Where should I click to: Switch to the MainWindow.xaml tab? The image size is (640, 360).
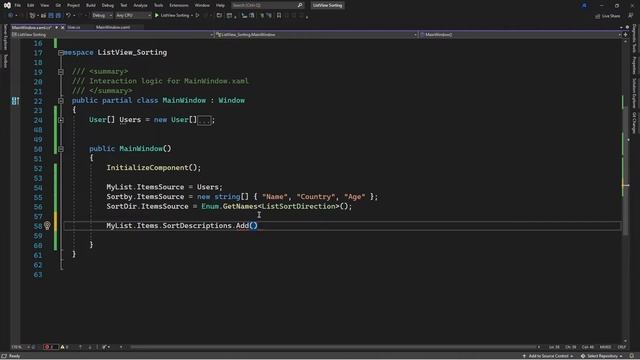click(113, 27)
